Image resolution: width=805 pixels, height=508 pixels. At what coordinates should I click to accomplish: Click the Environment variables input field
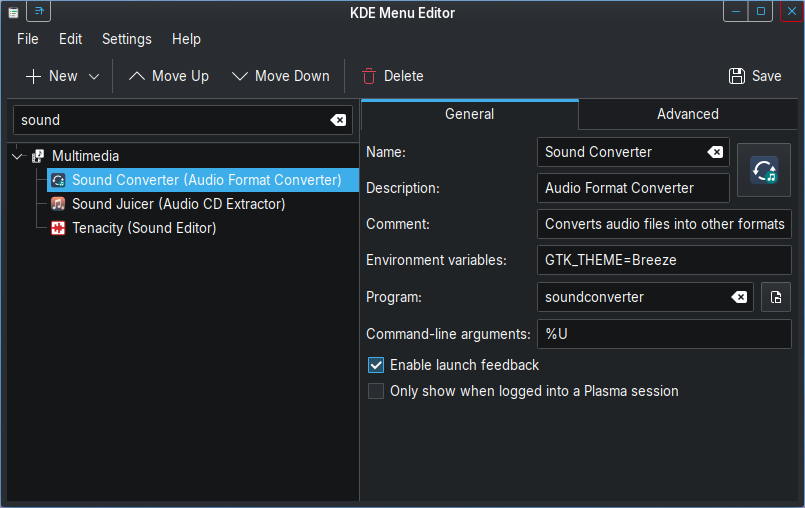point(664,260)
